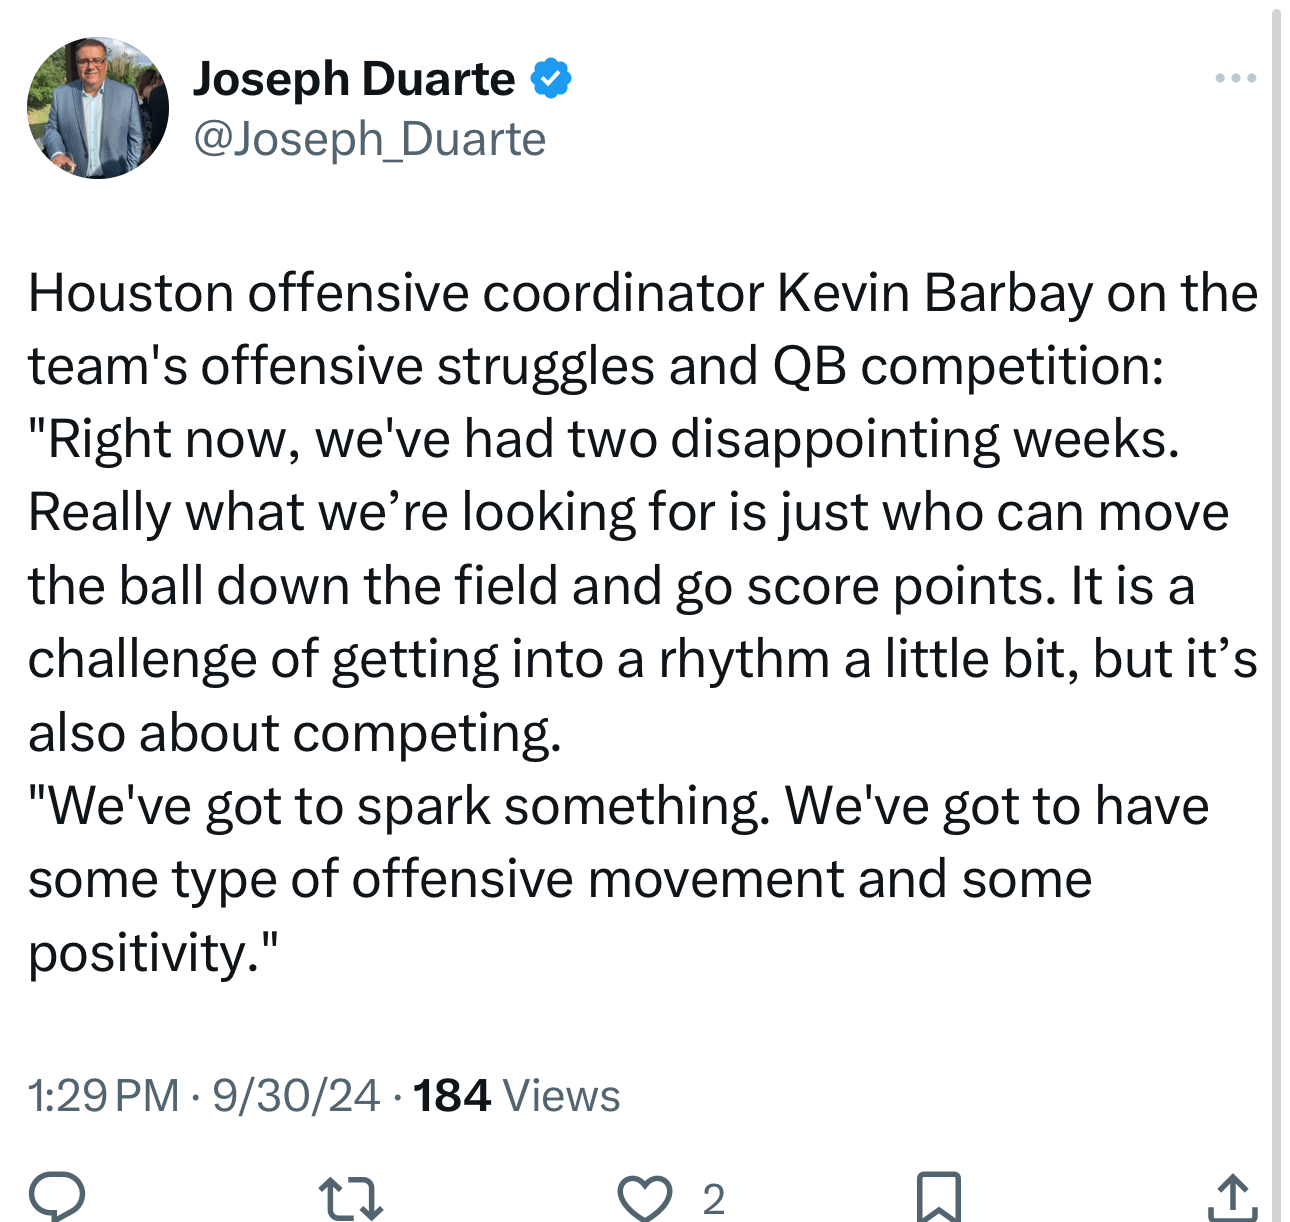Image resolution: width=1290 pixels, height=1222 pixels.
Task: Click the Joseph Duarte display name
Action: pos(354,79)
